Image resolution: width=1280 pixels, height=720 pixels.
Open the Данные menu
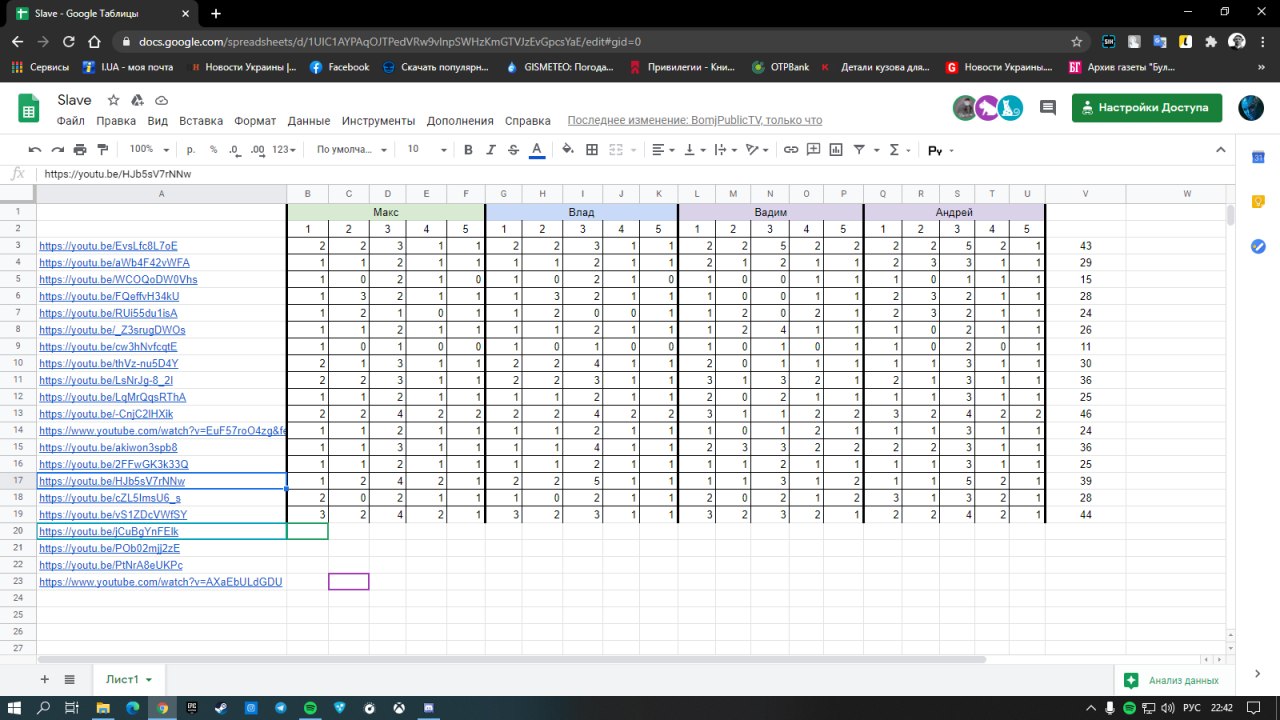click(309, 121)
